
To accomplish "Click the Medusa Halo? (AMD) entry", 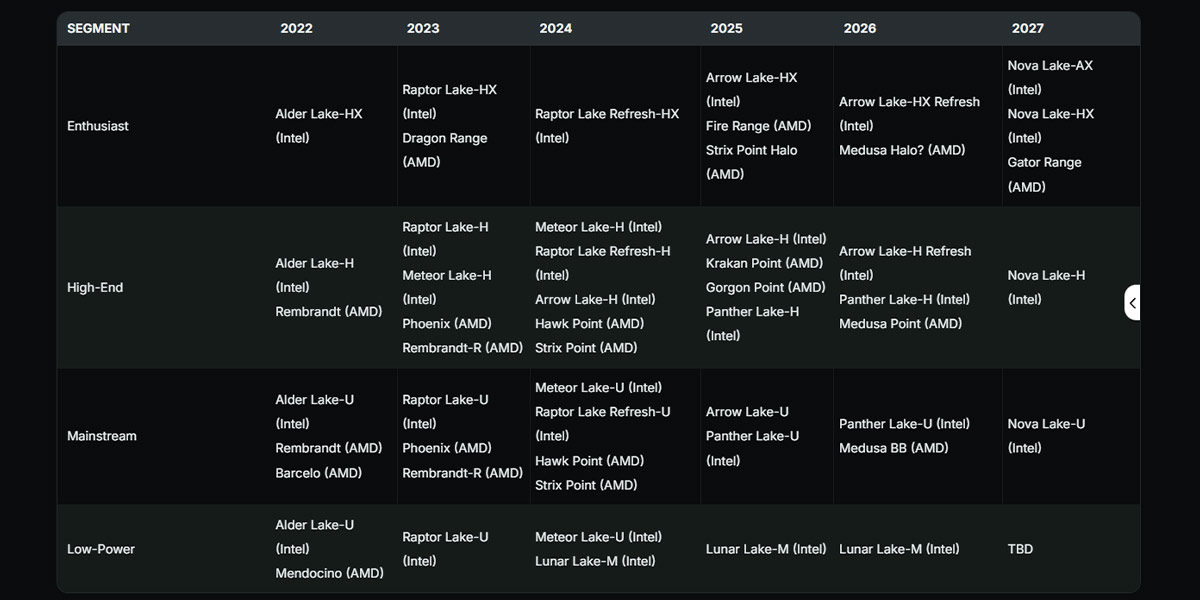I will (x=903, y=150).
